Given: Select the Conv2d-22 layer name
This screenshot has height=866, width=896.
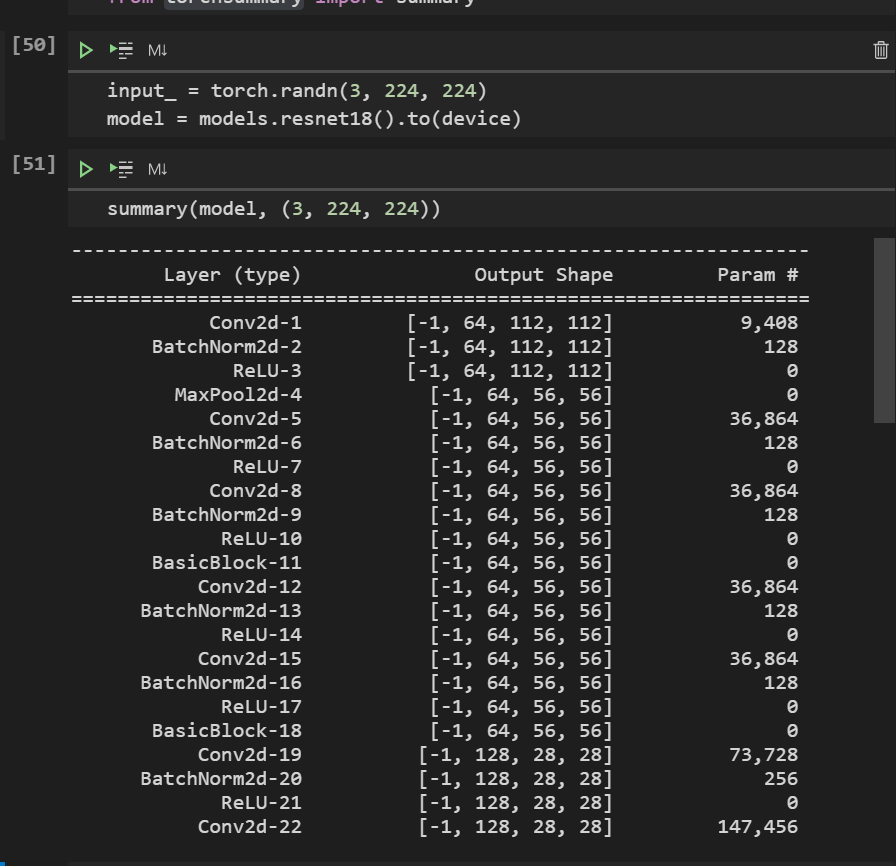Looking at the screenshot, I should click(x=249, y=827).
